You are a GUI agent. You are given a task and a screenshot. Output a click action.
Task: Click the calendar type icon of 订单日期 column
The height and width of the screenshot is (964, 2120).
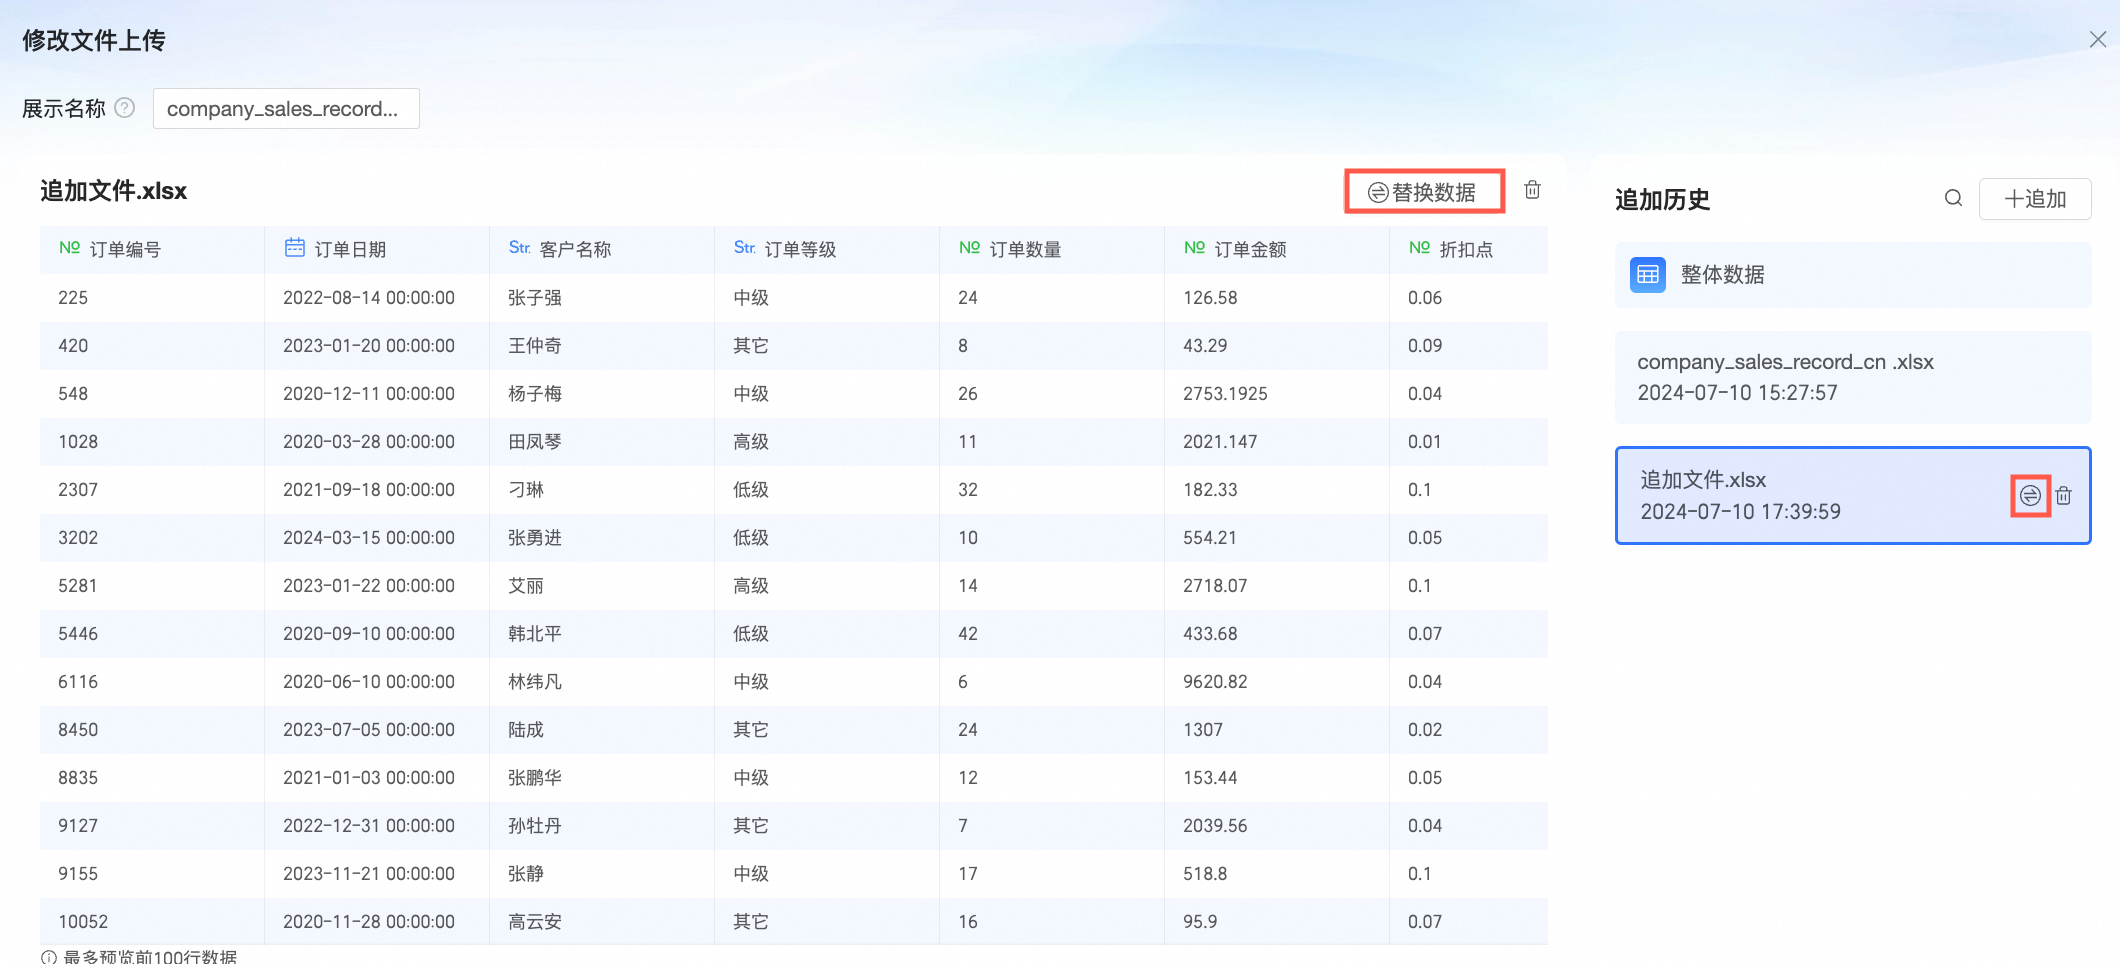click(294, 247)
